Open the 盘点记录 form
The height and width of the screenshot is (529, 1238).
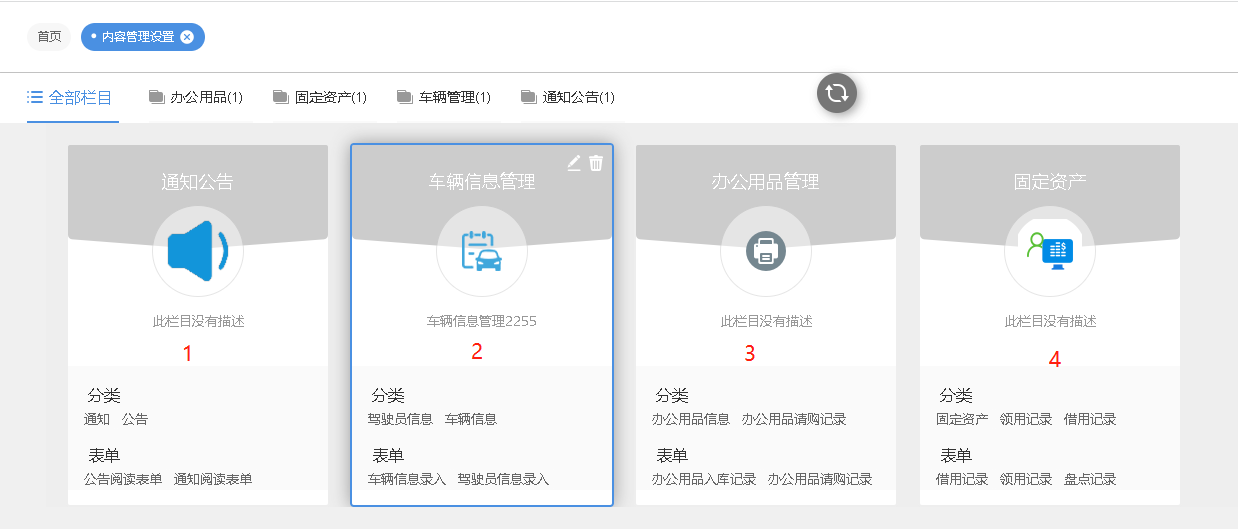click(x=1090, y=479)
